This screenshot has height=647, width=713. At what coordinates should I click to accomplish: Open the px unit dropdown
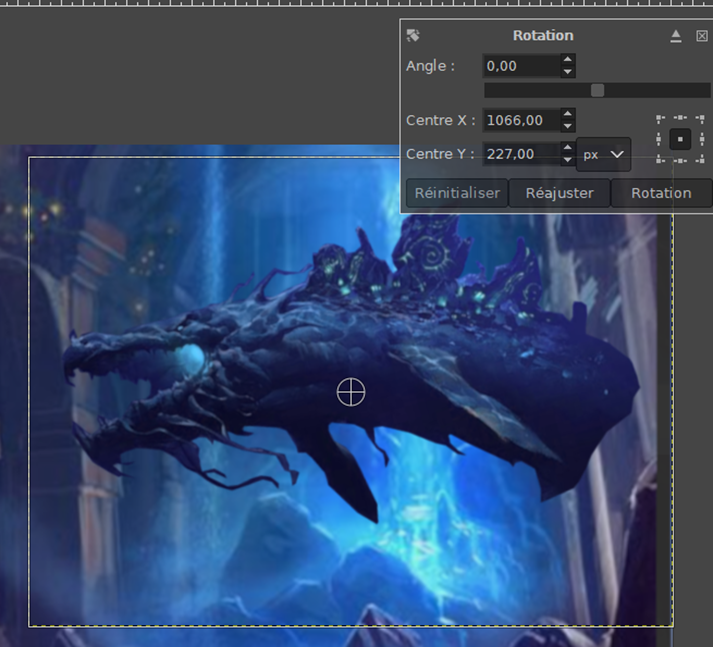click(x=604, y=154)
